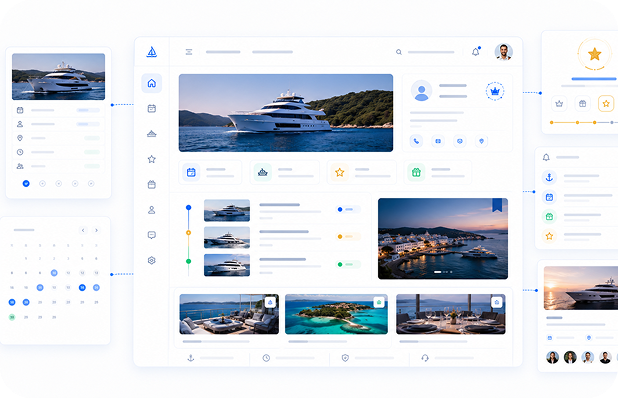Click the phone call icon on profile card
The image size is (618, 398).
416,141
